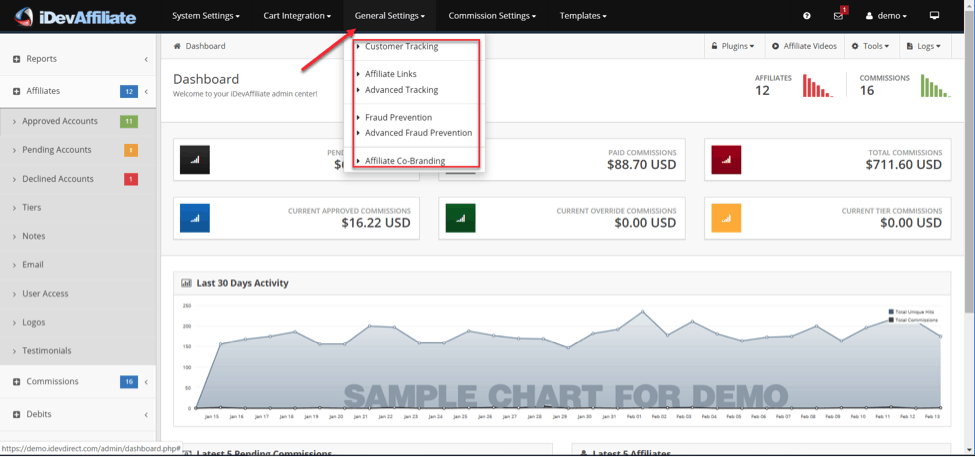Click the red Total Commissions stat icon
The height and width of the screenshot is (457, 975).
click(726, 160)
